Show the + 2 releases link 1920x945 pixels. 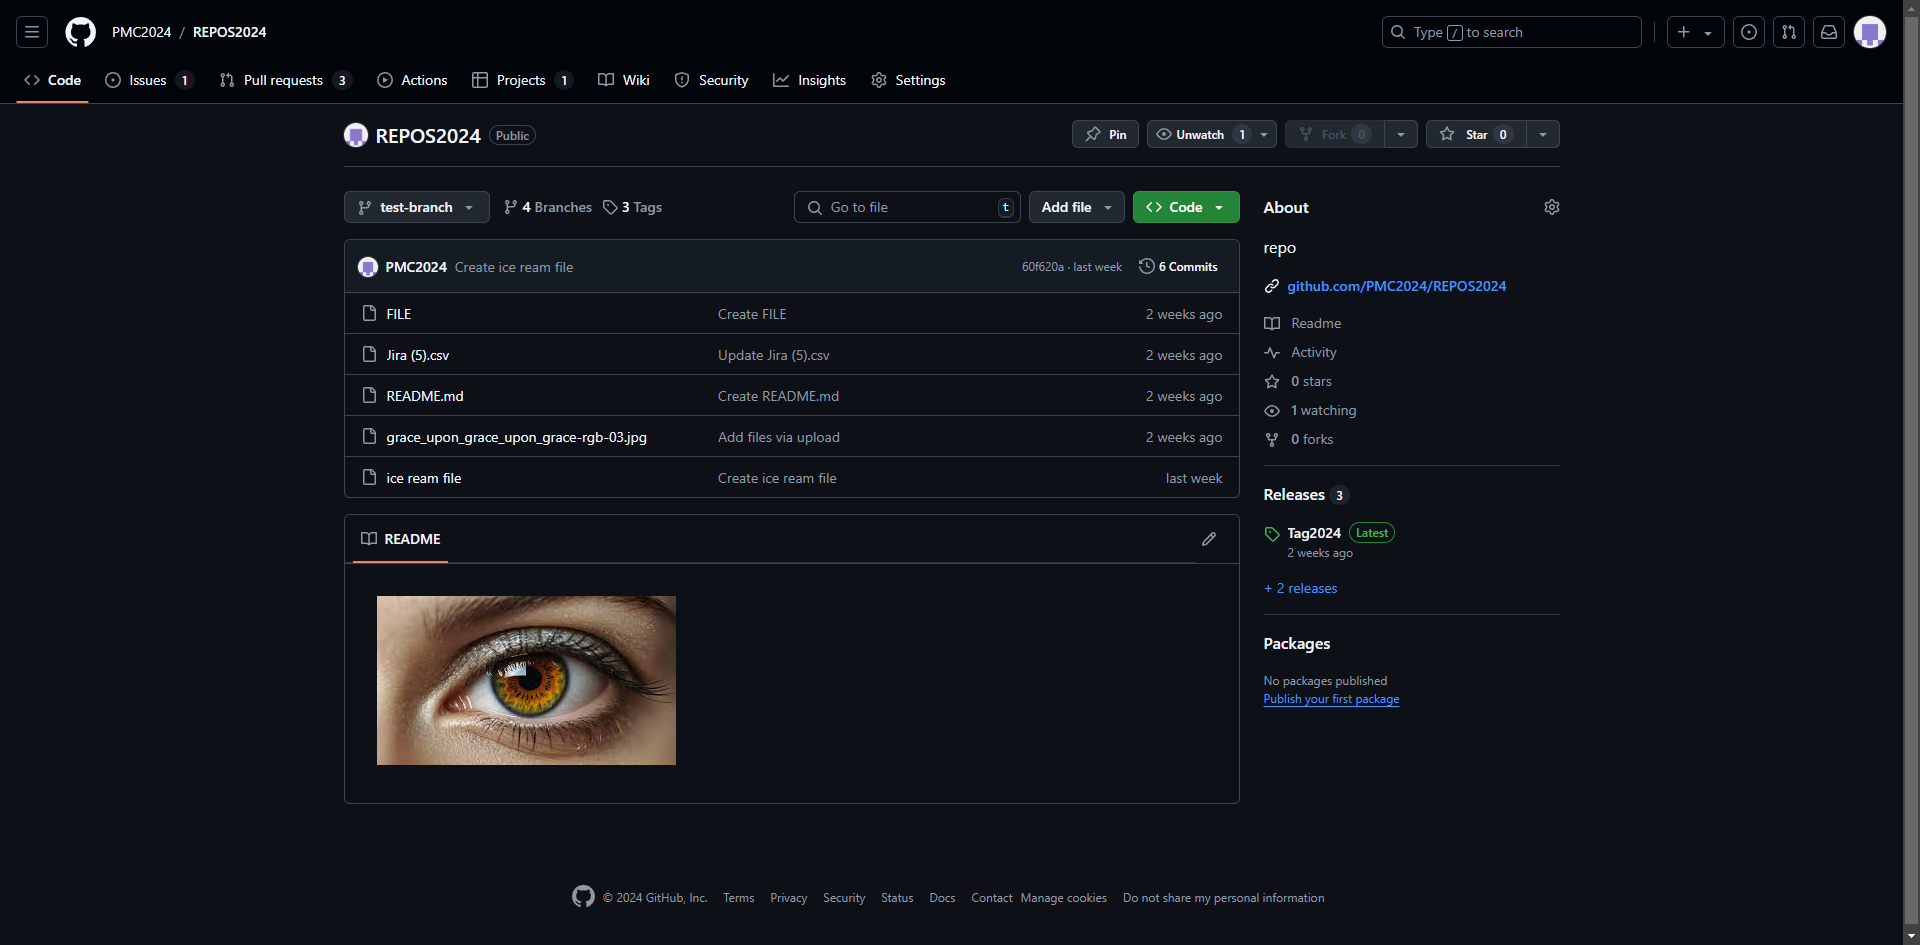coord(1300,588)
